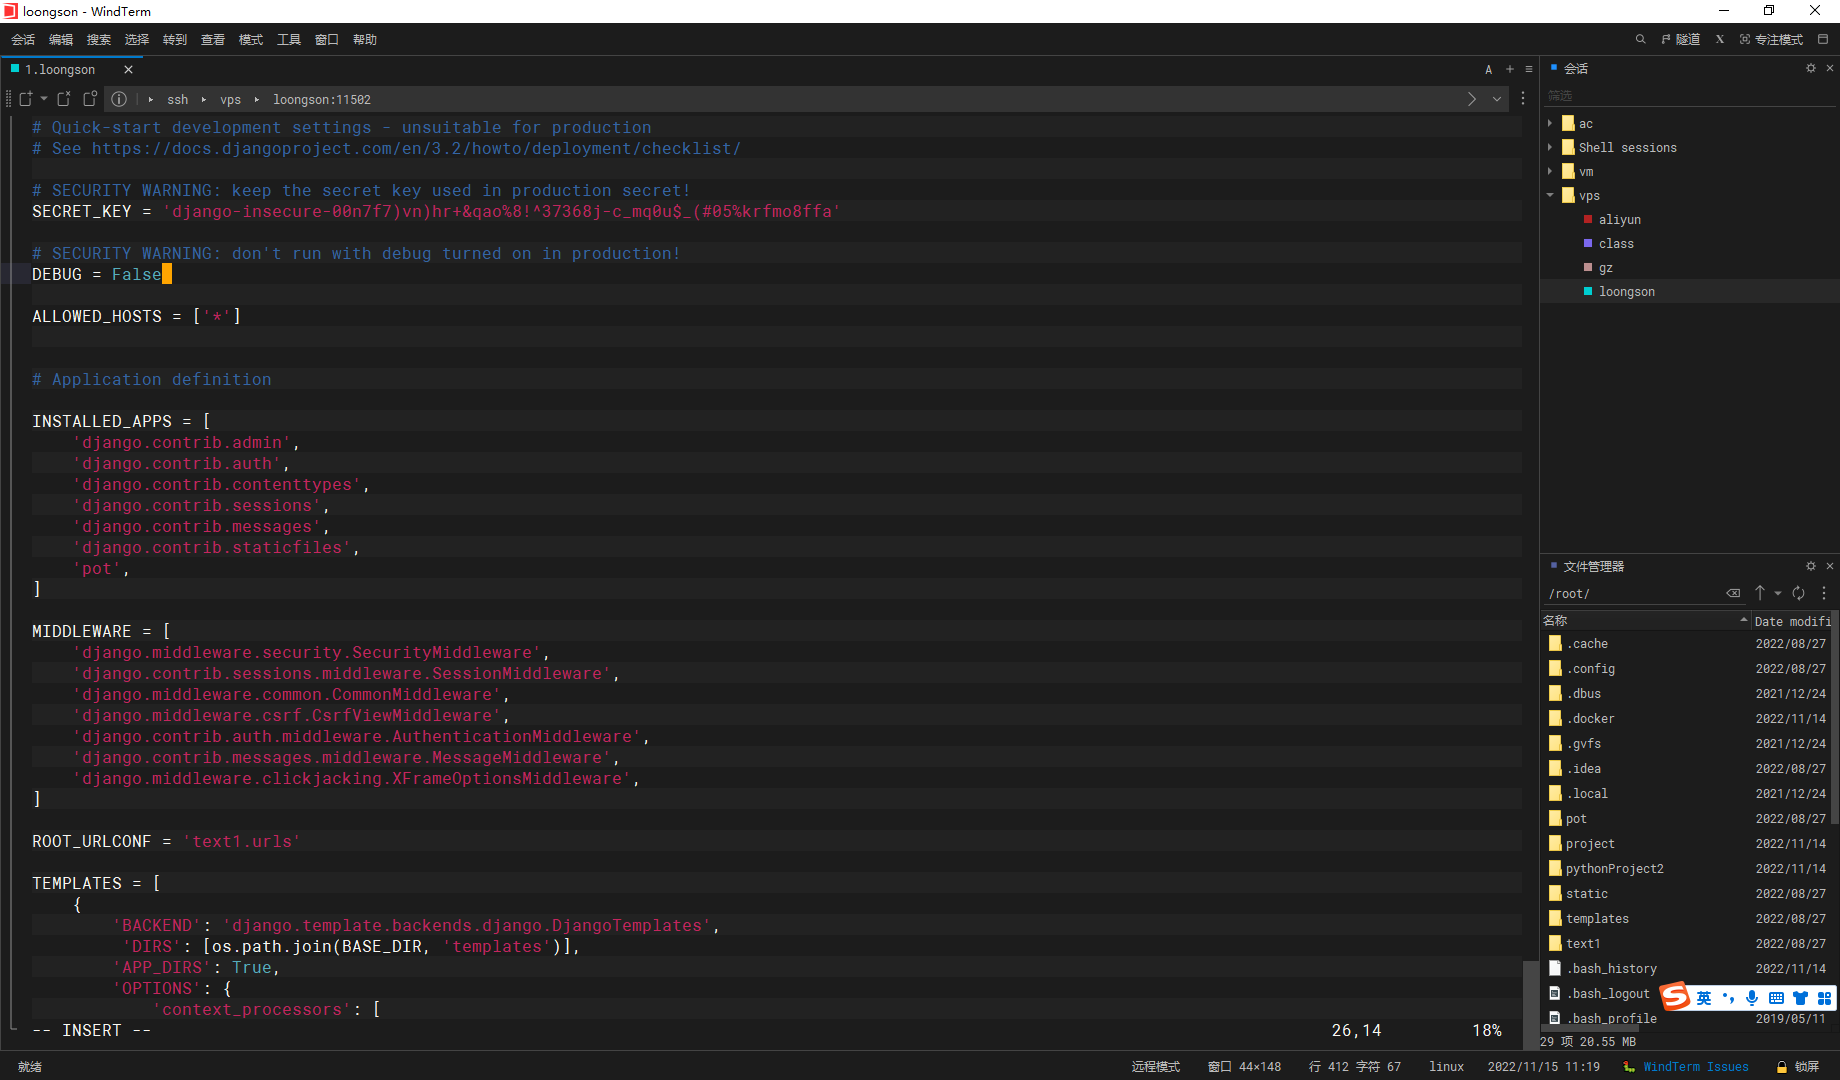Expand the address bar history chevron
Image resolution: width=1840 pixels, height=1080 pixels.
point(1497,99)
